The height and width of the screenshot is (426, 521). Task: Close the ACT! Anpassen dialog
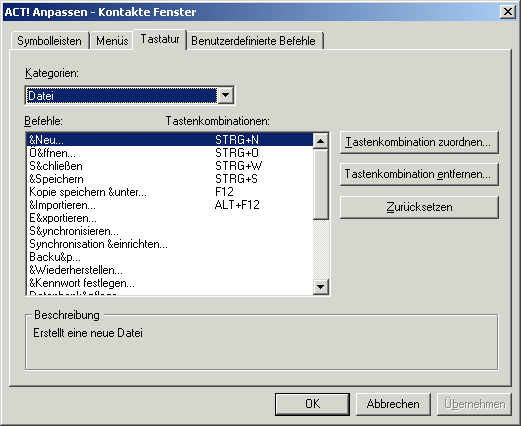[508, 12]
